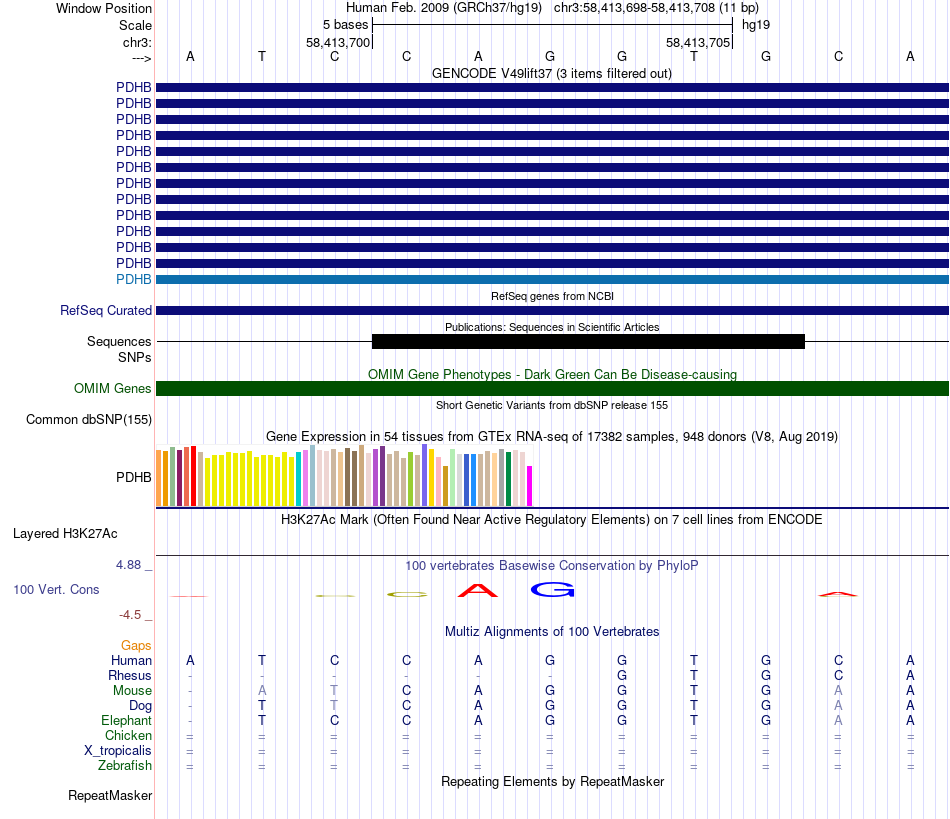950x819 pixels.
Task: Click dark green bar in GTEx expression chart
Action: [x=508, y=479]
